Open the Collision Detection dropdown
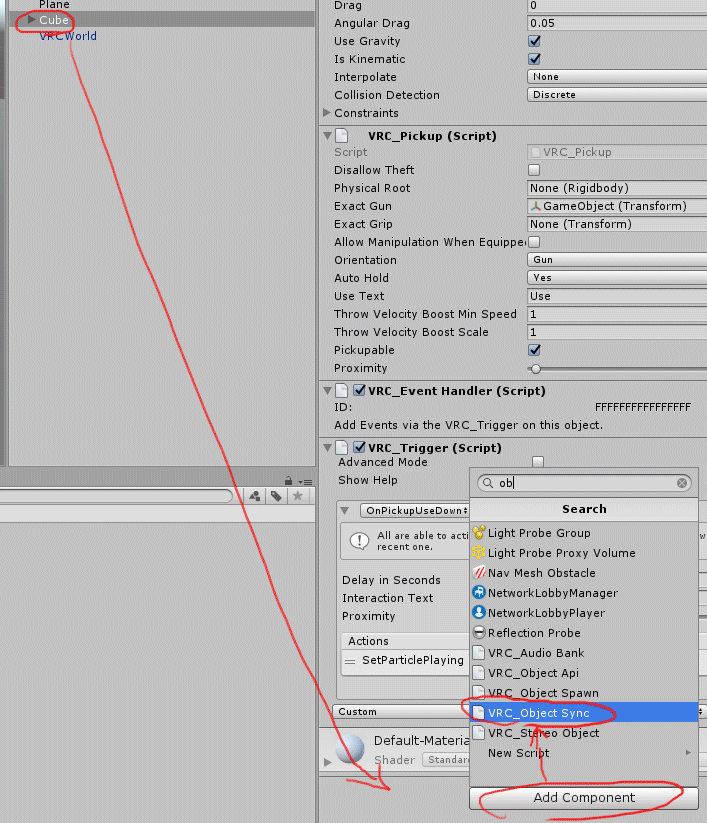The height and width of the screenshot is (823, 707). point(617,94)
